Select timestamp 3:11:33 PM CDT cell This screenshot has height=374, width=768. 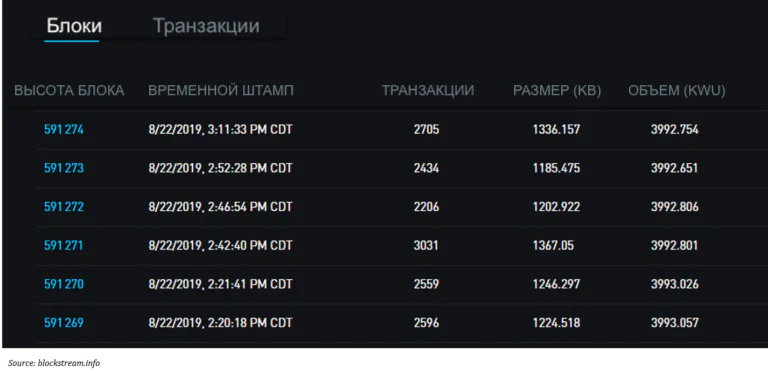[x=220, y=130]
